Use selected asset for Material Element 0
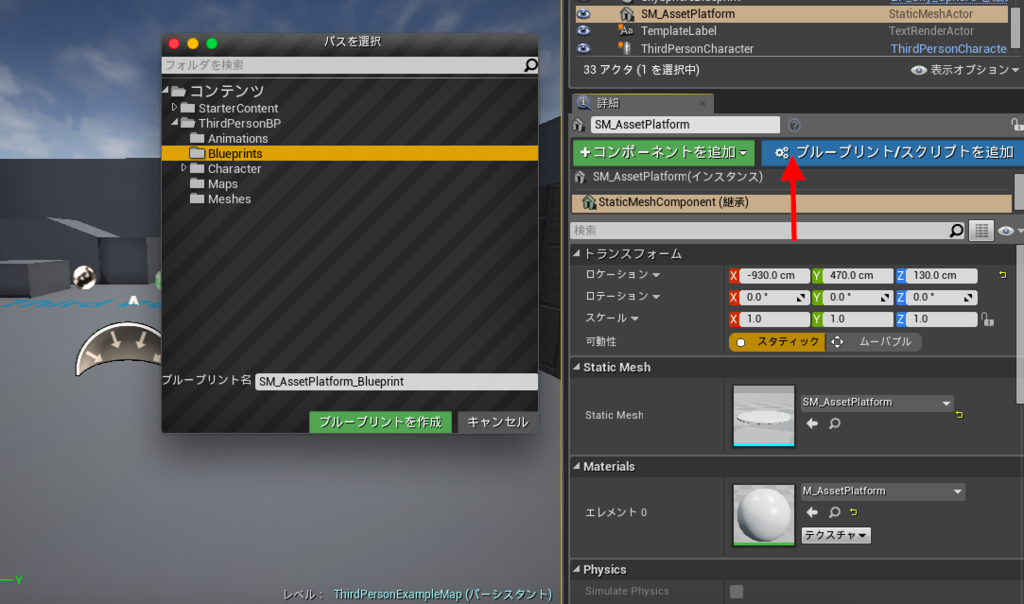Image resolution: width=1024 pixels, height=604 pixels. click(x=812, y=512)
